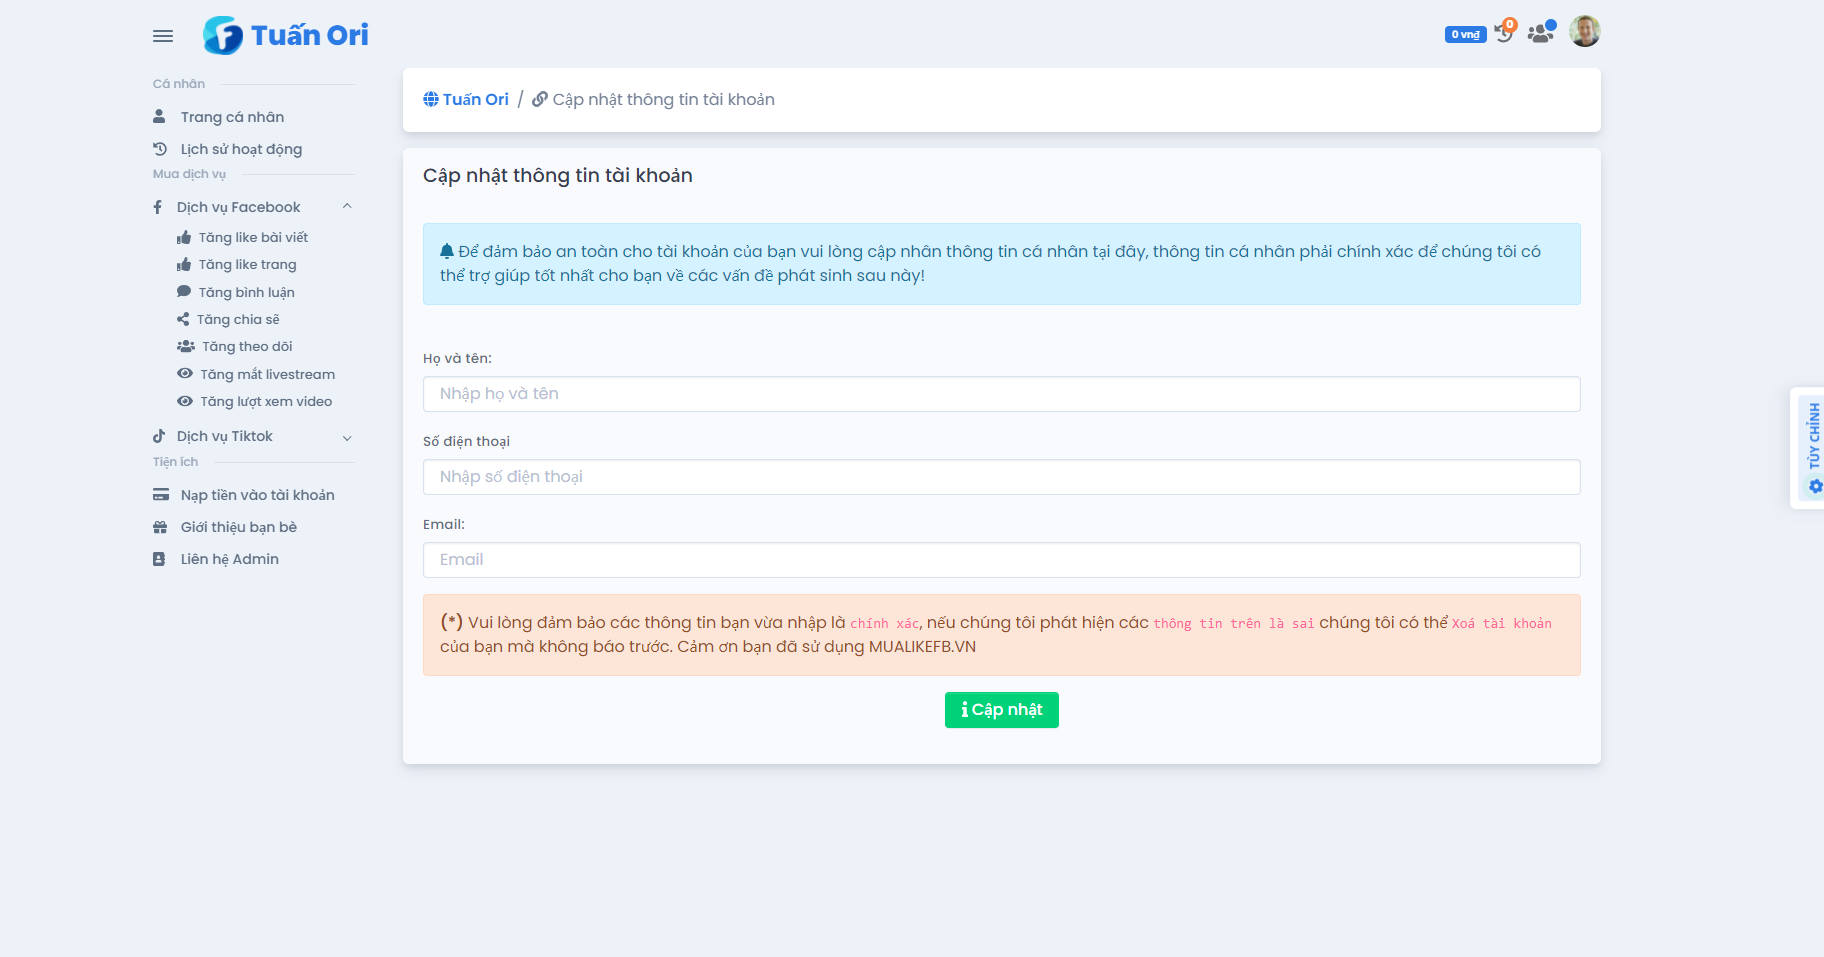Click thumbs-up icon of Tăng like bài viết

coord(184,237)
